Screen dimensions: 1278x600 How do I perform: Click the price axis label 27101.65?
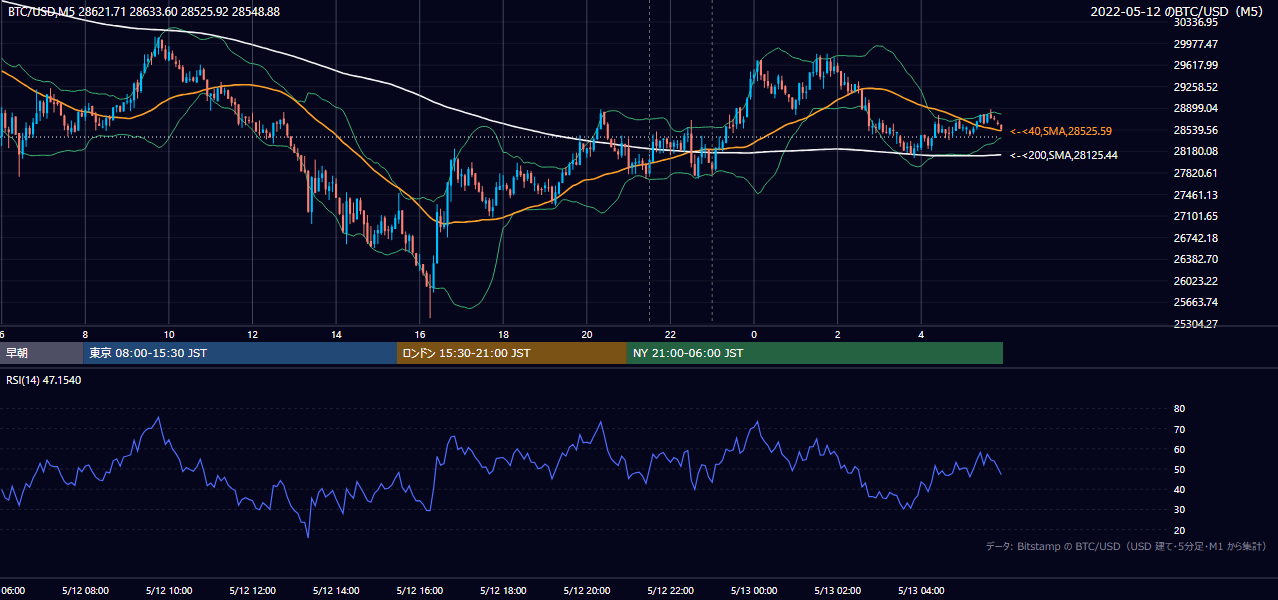point(1196,216)
